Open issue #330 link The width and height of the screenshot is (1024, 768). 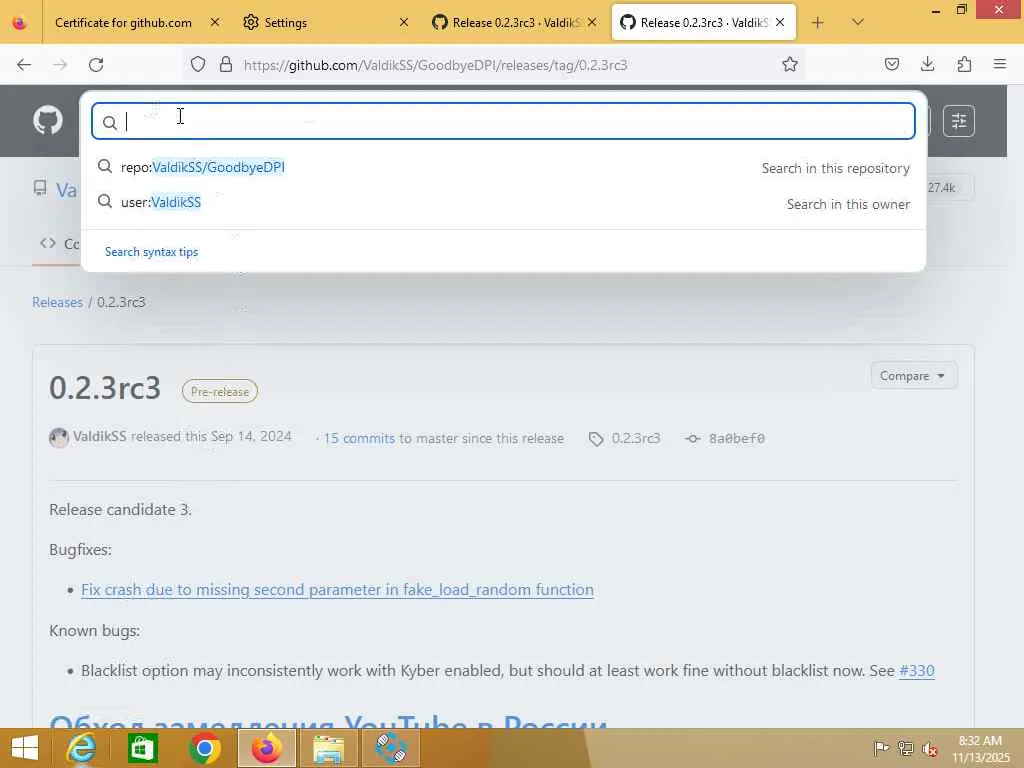pyautogui.click(x=917, y=671)
